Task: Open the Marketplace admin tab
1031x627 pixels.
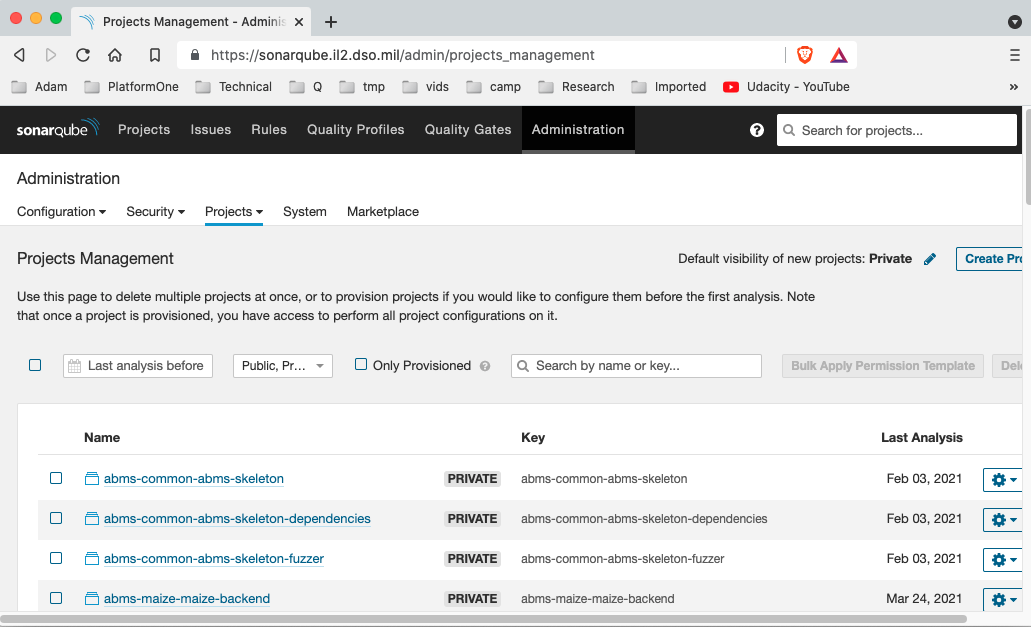Action: point(383,212)
